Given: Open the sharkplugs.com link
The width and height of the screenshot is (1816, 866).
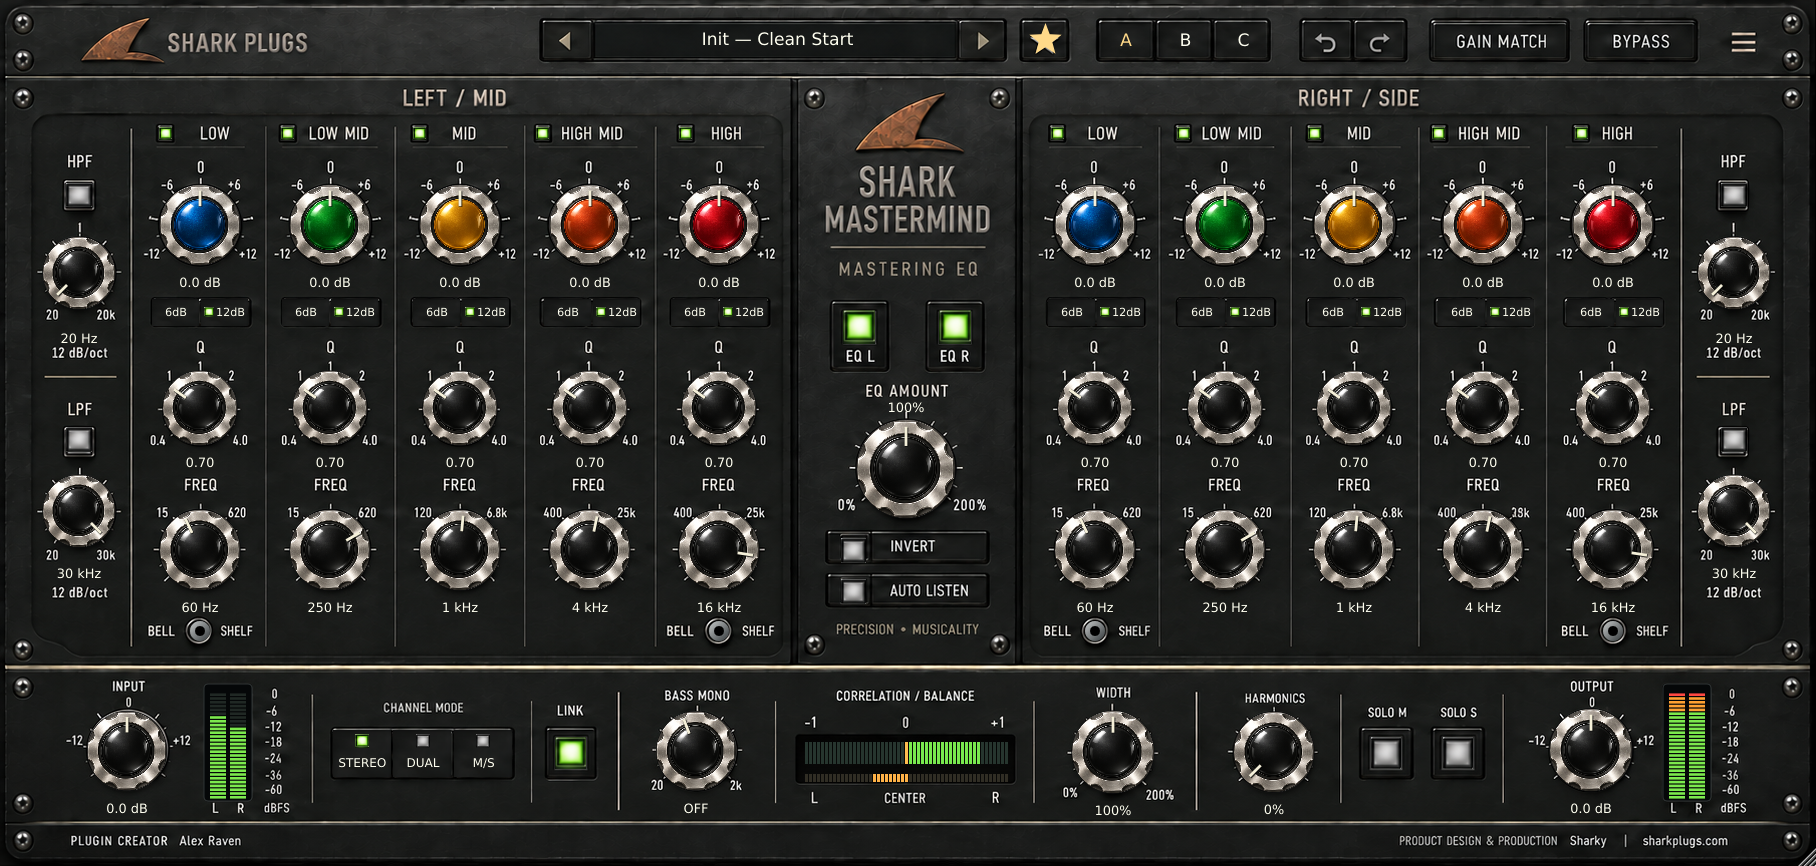Looking at the screenshot, I should coord(1685,841).
